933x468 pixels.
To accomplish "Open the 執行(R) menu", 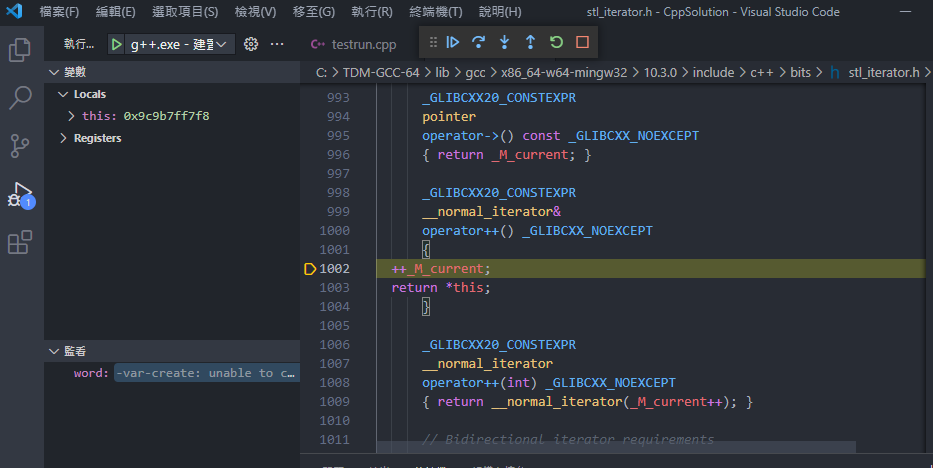I will tap(372, 12).
